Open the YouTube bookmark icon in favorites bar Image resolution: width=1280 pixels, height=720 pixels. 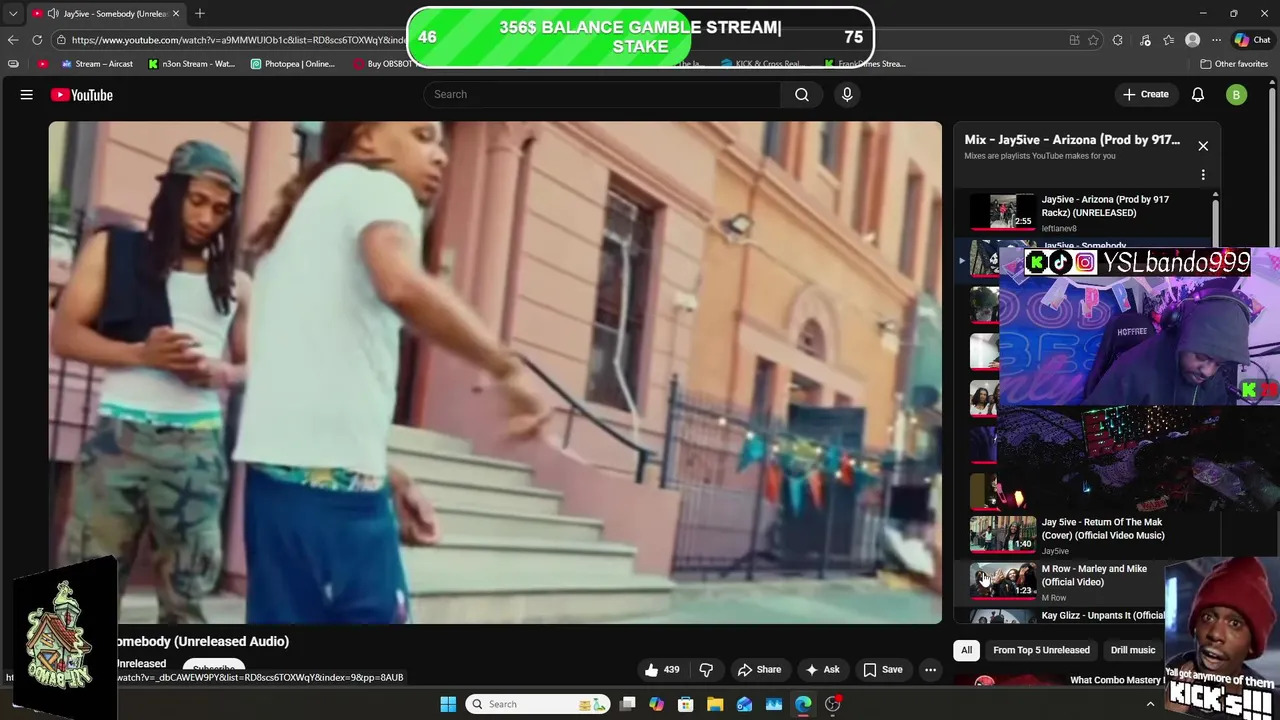[42, 64]
